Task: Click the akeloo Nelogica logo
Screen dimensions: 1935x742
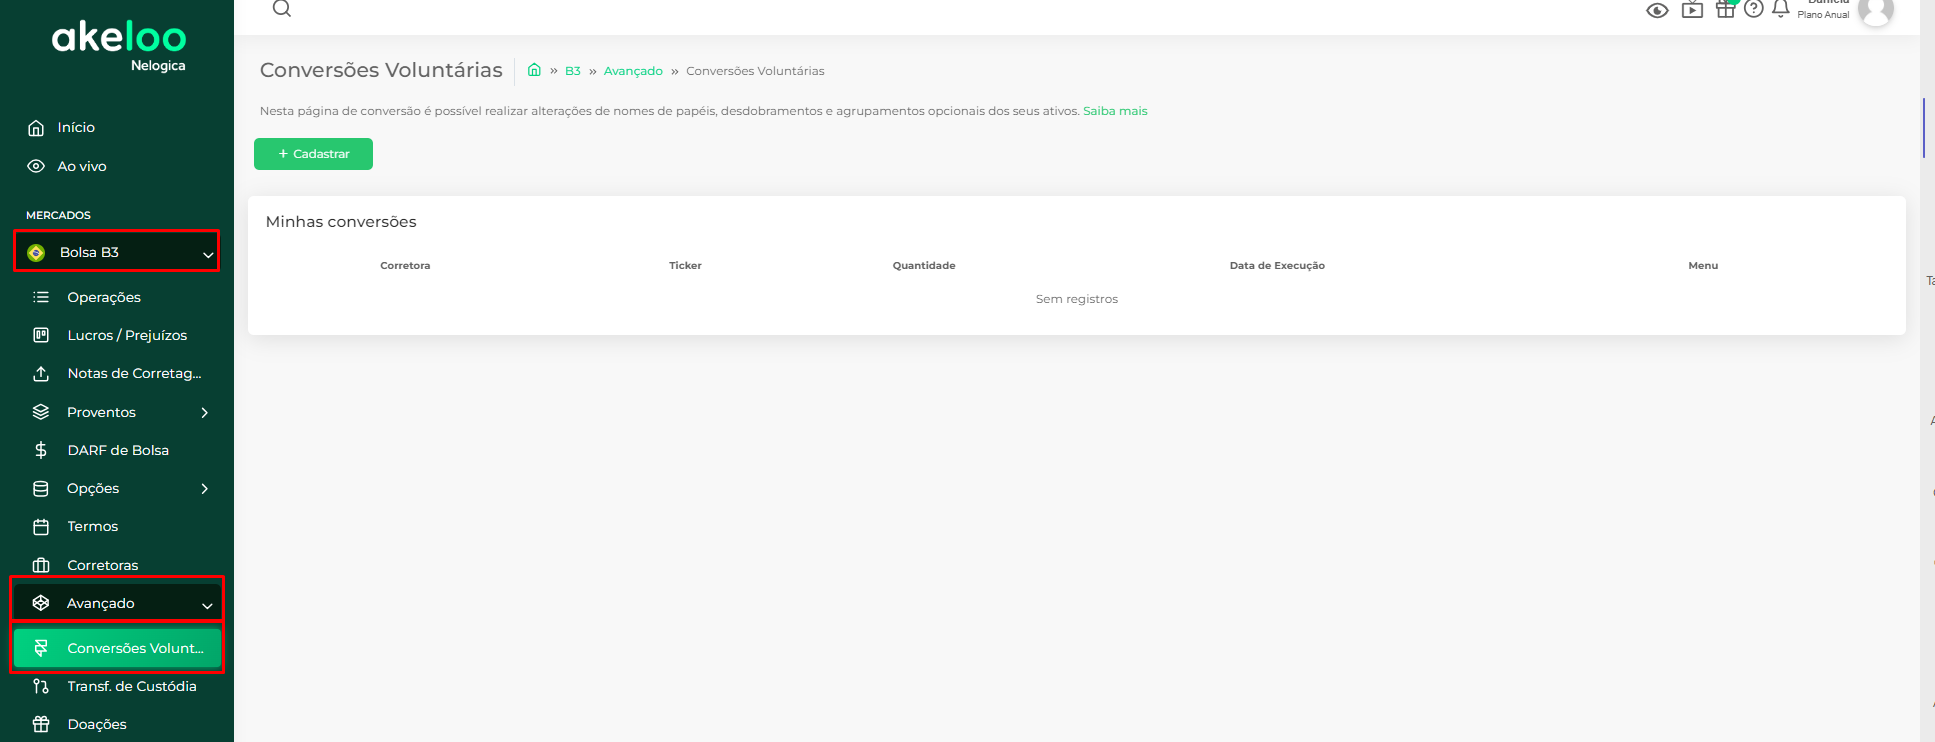Action: click(x=119, y=46)
